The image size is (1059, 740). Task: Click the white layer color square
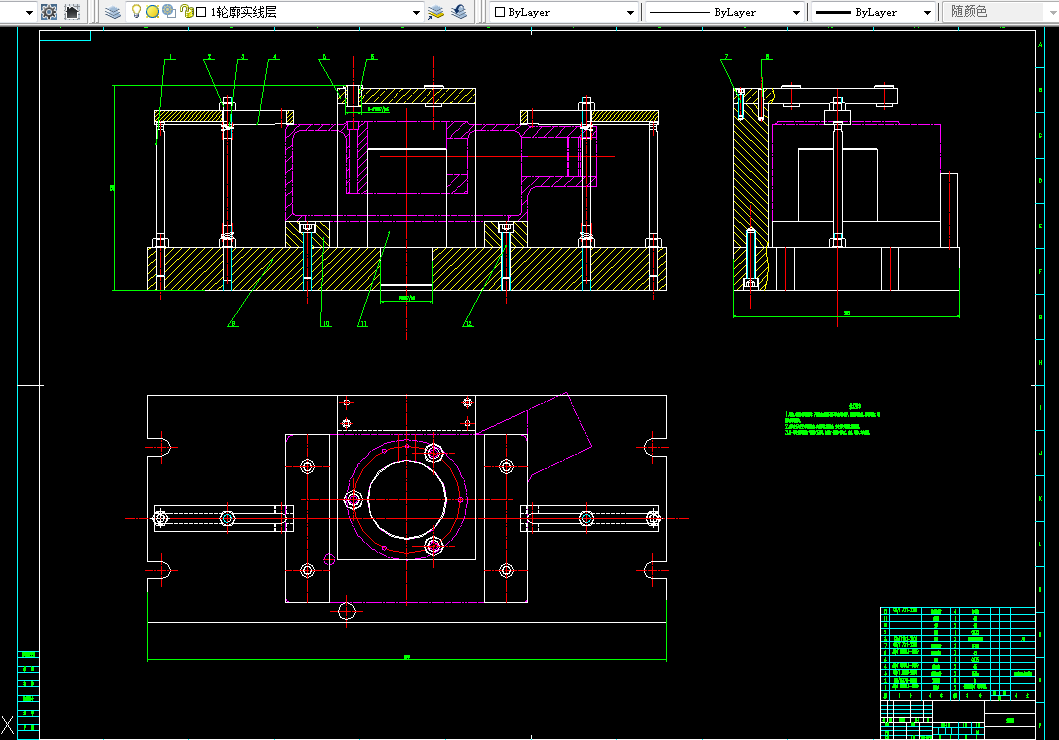(x=201, y=12)
